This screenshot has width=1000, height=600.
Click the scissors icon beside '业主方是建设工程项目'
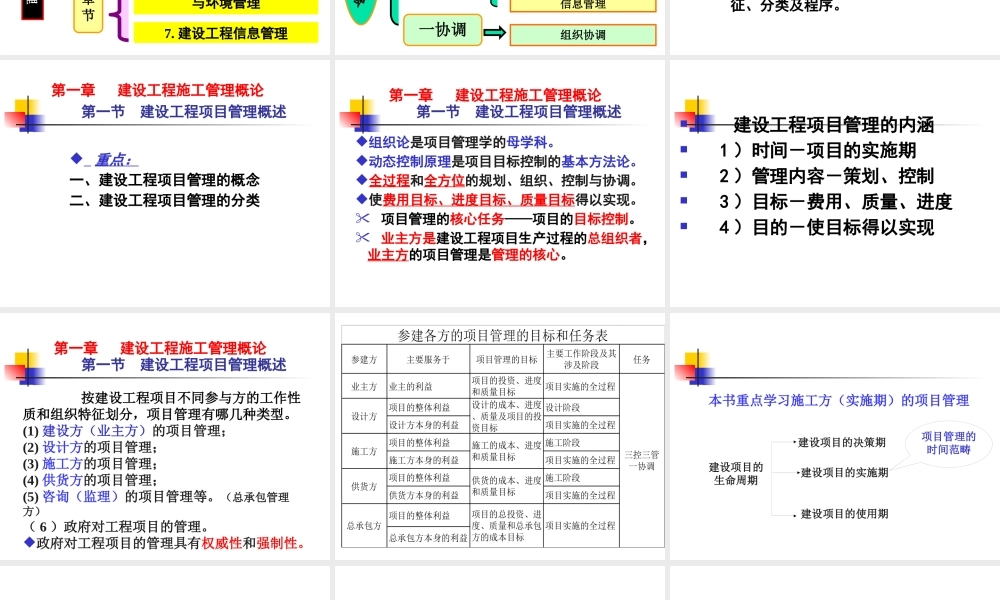pos(363,237)
